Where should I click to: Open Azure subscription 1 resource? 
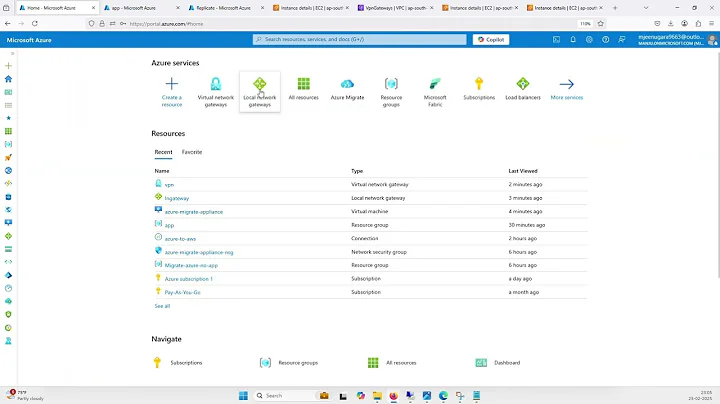click(188, 279)
